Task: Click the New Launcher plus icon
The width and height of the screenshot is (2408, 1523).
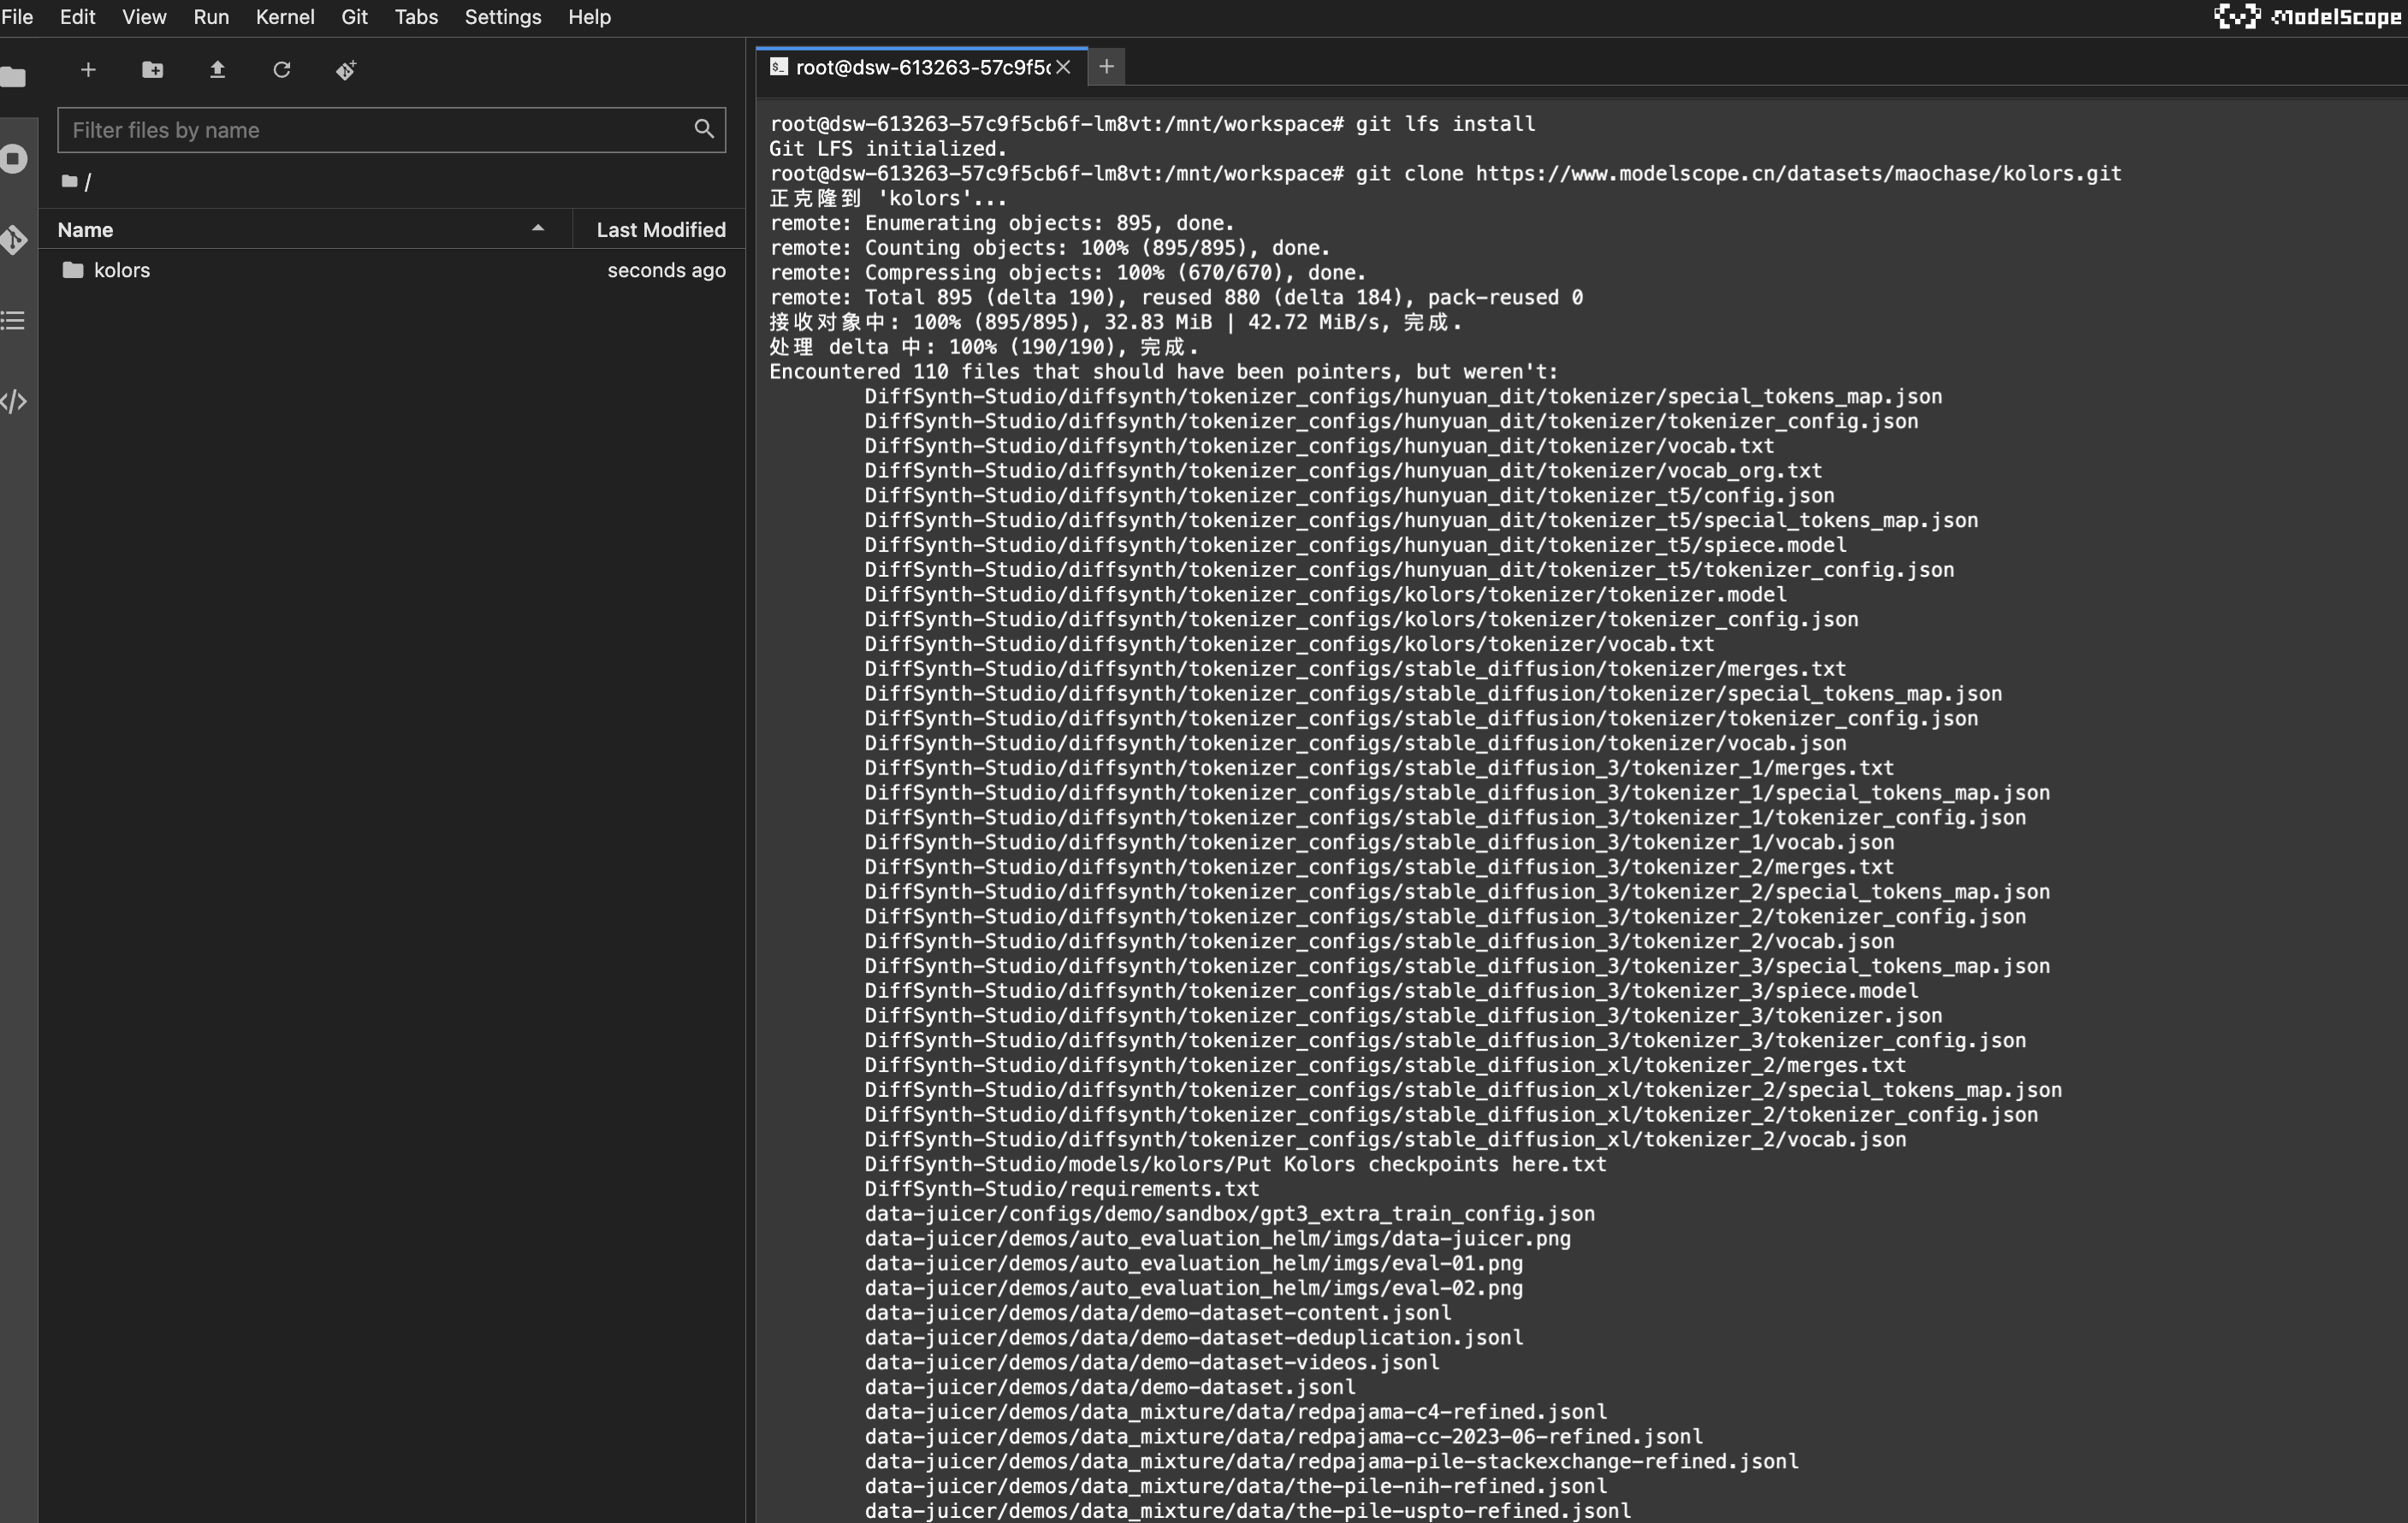Action: 88,69
